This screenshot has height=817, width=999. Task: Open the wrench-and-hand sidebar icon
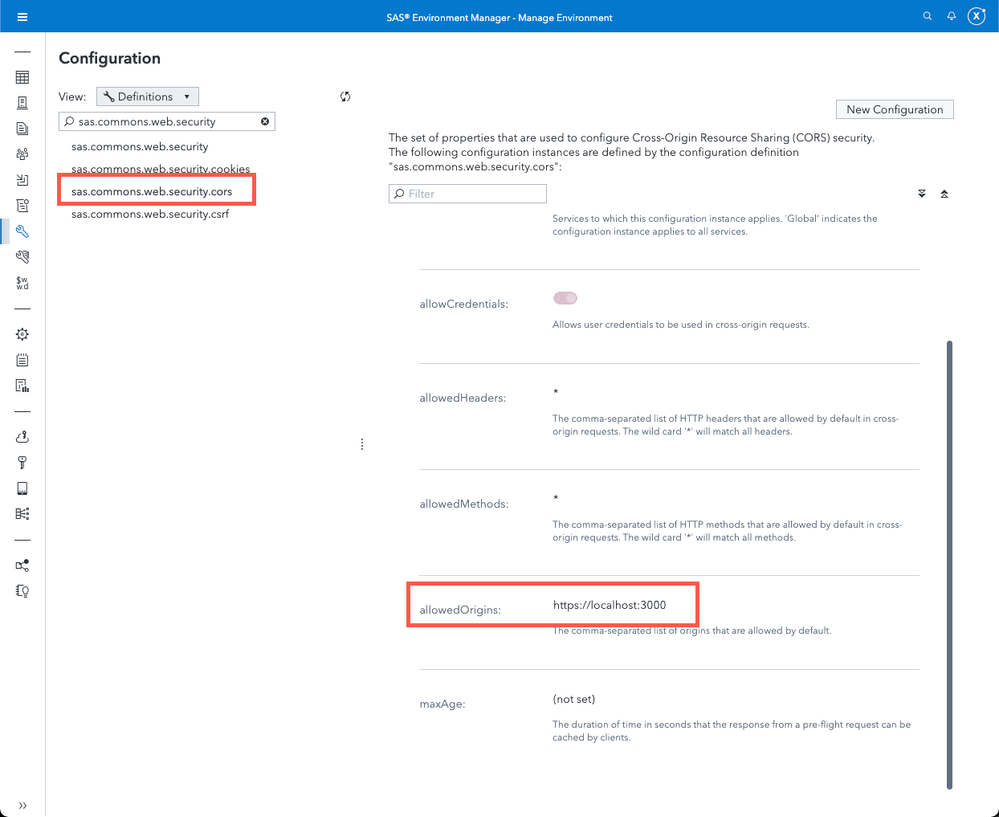pyautogui.click(x=22, y=257)
